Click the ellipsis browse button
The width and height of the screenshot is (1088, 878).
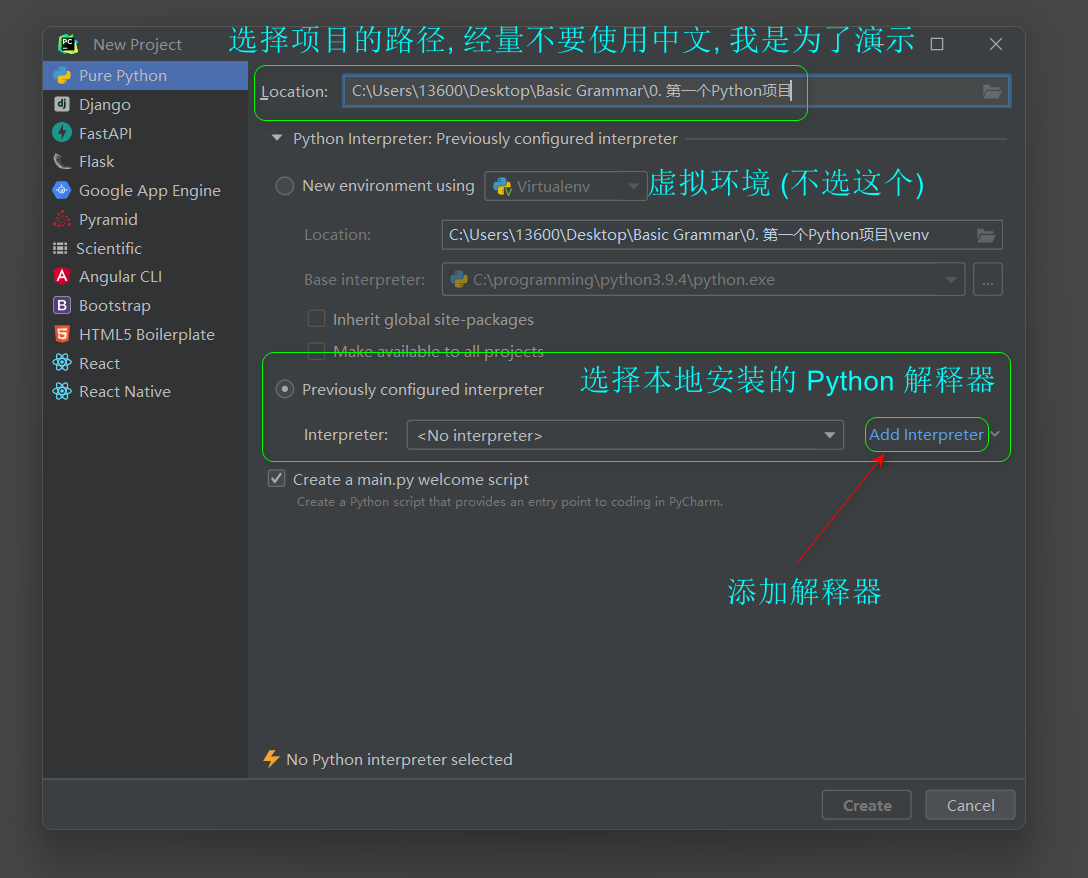[x=987, y=280]
